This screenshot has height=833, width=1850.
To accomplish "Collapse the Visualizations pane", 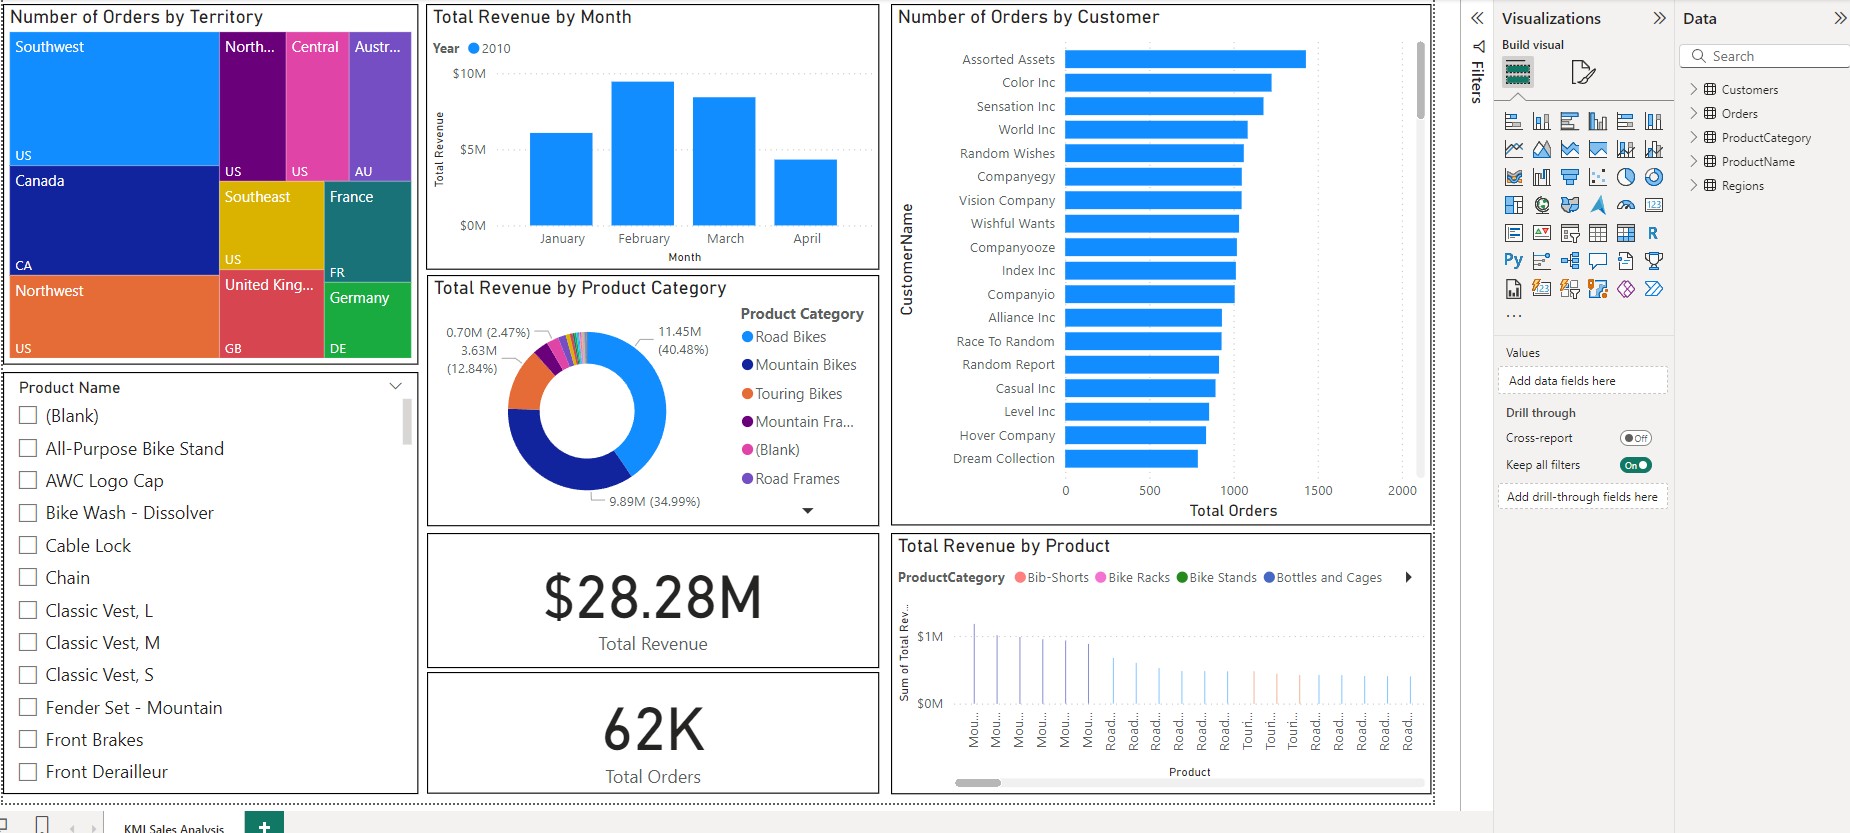I will [1659, 18].
